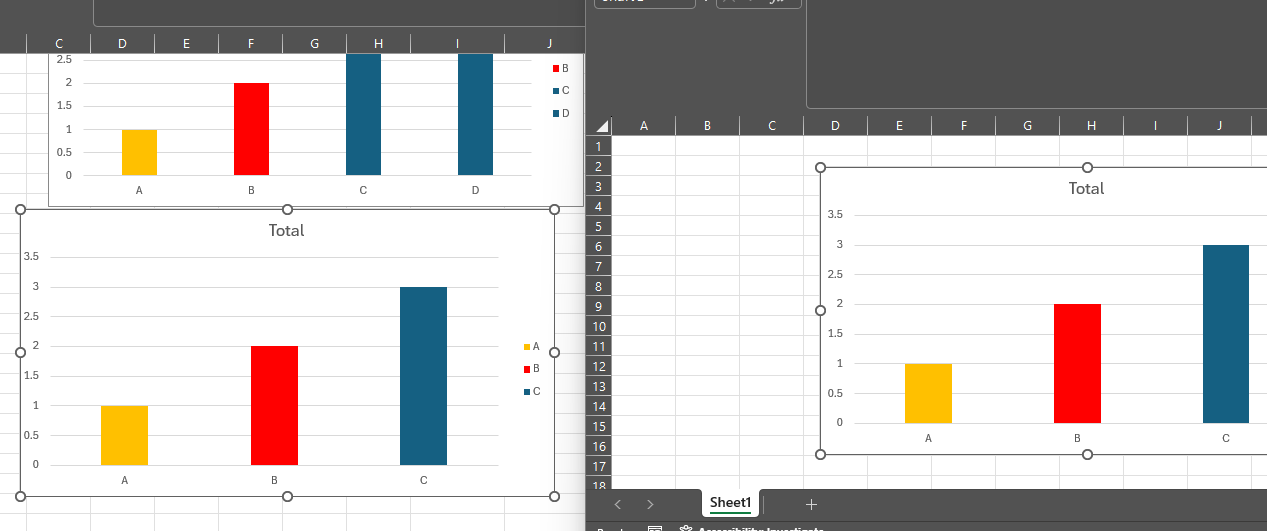1267x531 pixels.
Task: Click the Total chart title in right workbook
Action: pyautogui.click(x=1086, y=188)
